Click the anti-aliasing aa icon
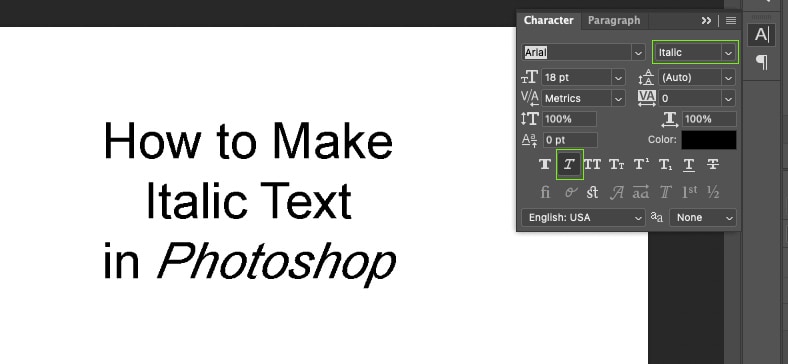Viewport: 788px width, 364px height. point(657,217)
